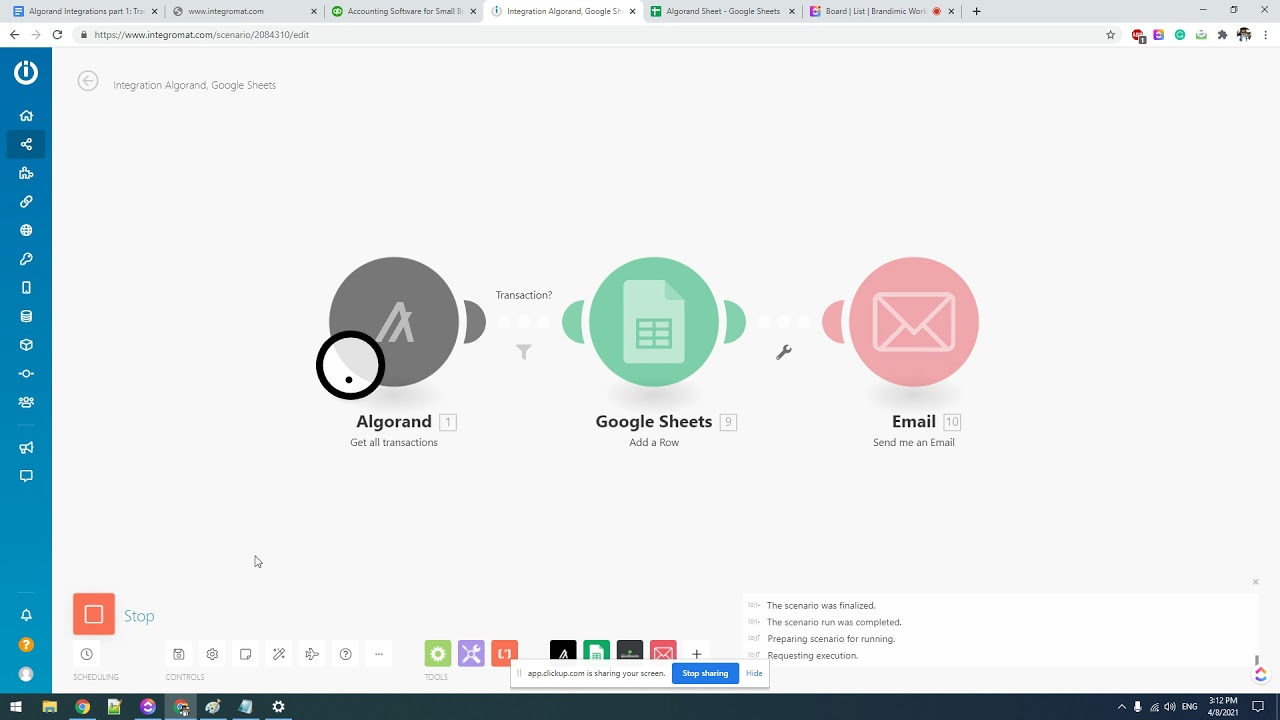Viewport: 1280px width, 720px height.
Task: Open Chrome three-dot menu
Action: [x=1265, y=34]
